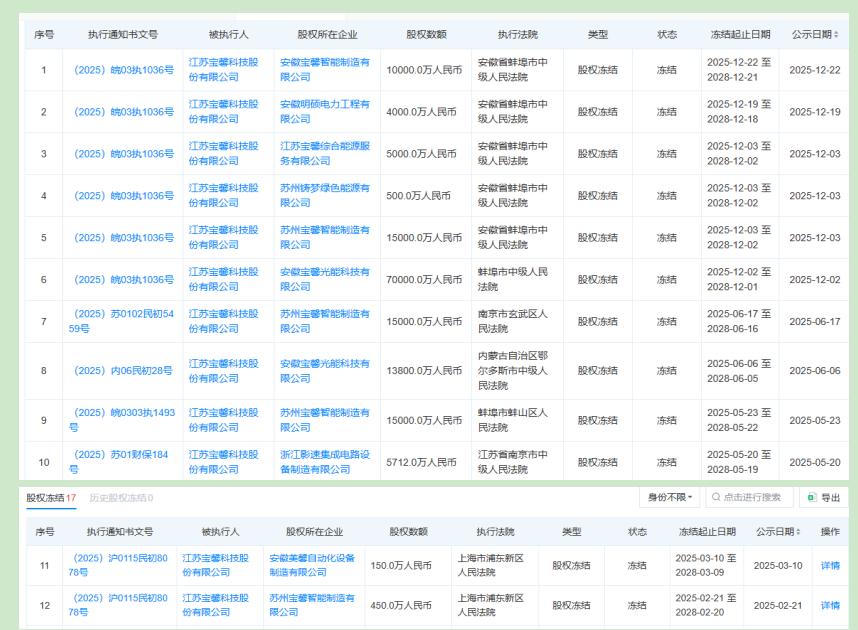Open 详情 for row 11
Screen dimensions: 858x630
point(830,565)
